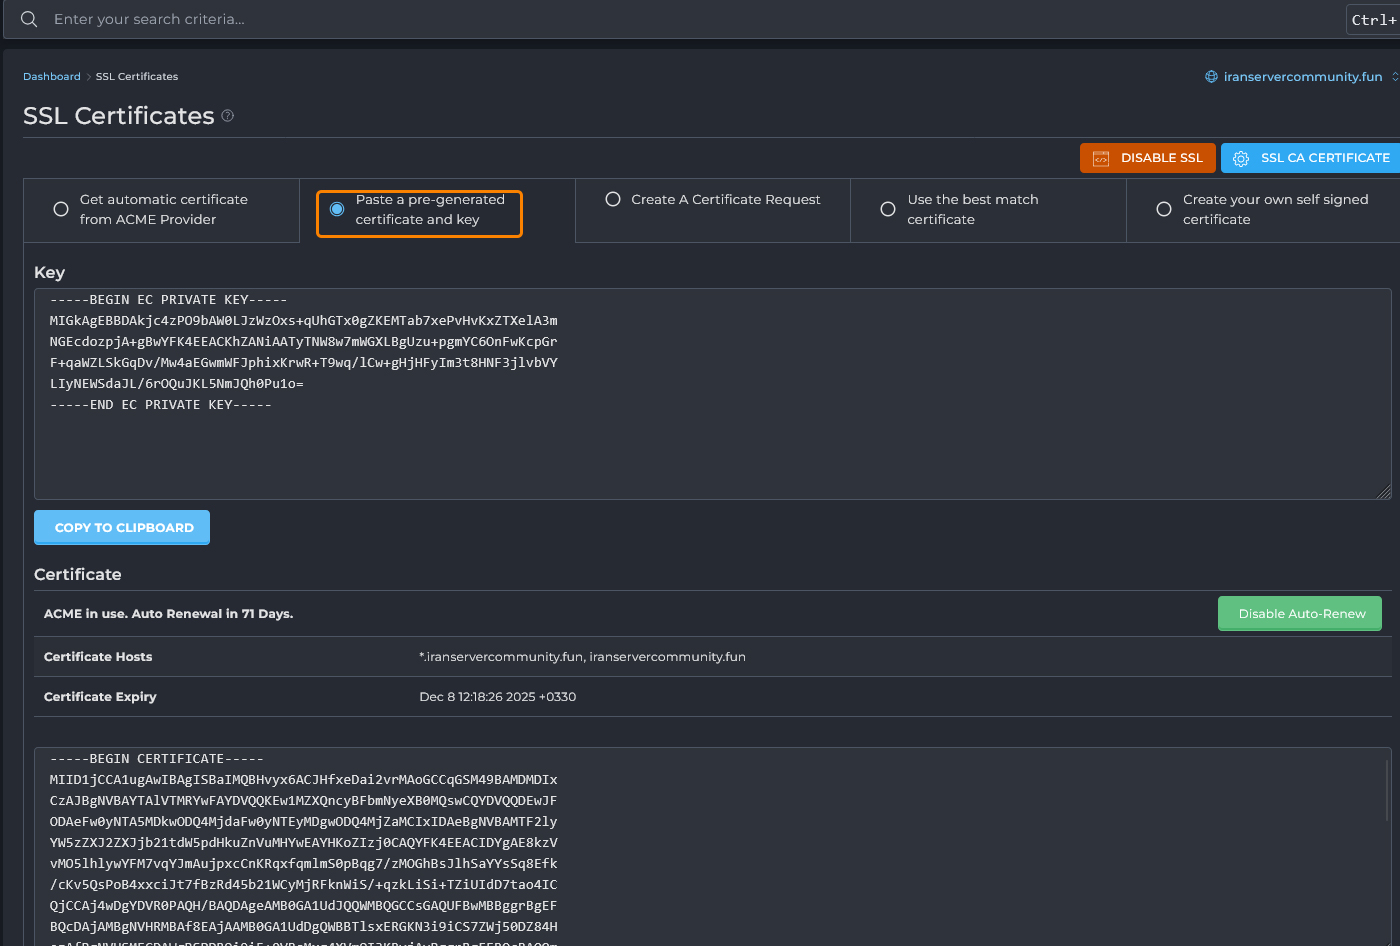Choose Use the best match certificate
The width and height of the screenshot is (1400, 946).
click(887, 209)
